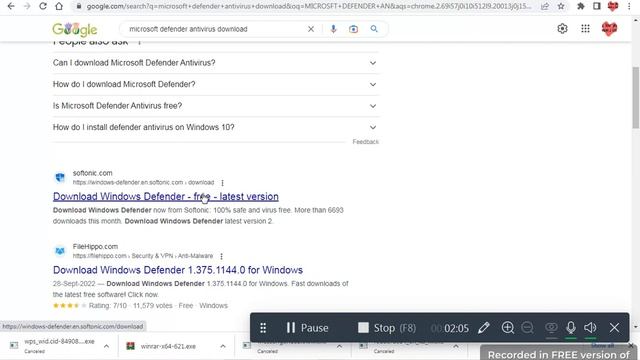This screenshot has width=640, height=360.
Task: Open the browser home page
Action: click(x=59, y=6)
